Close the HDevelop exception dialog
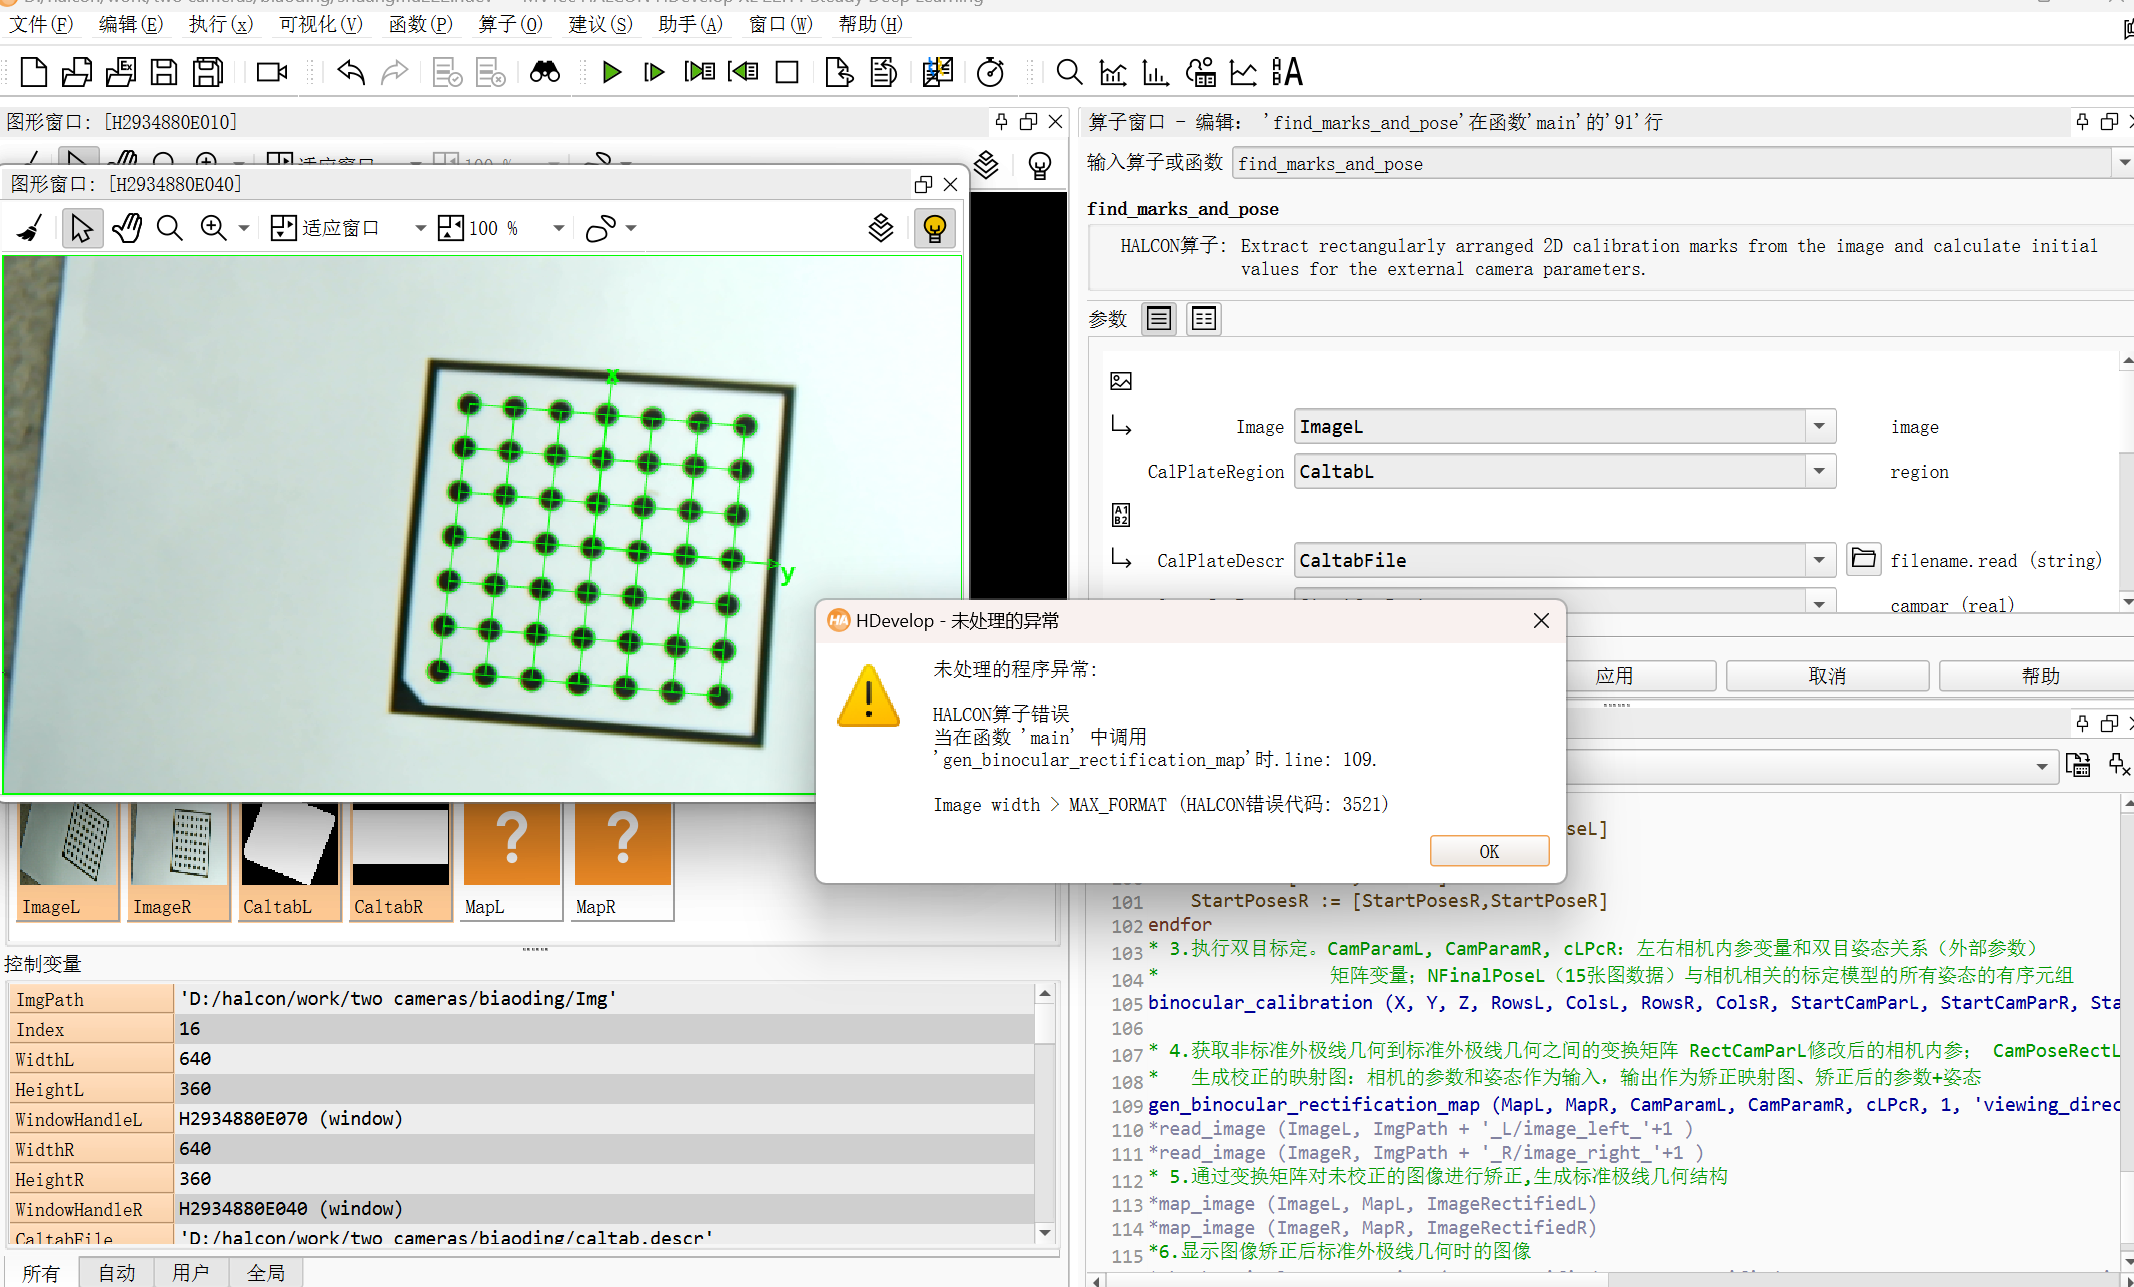This screenshot has width=2134, height=1287. pos(1541,621)
